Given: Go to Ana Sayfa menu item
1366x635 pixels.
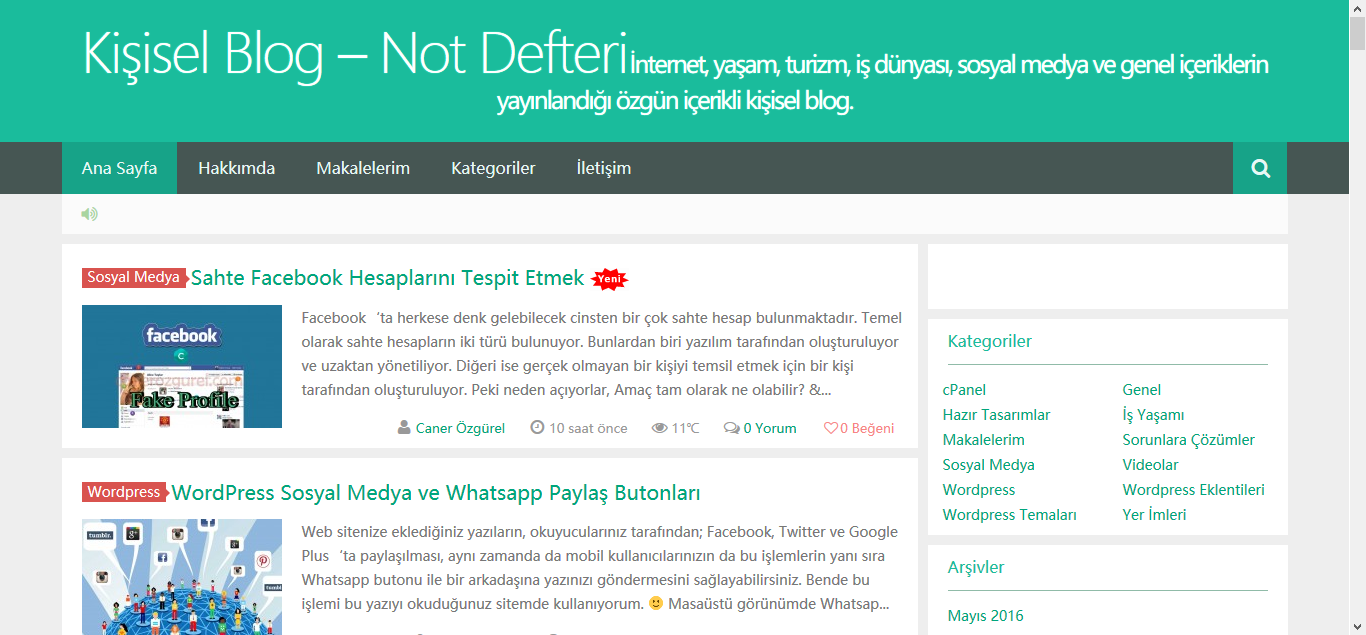Looking at the screenshot, I should point(119,168).
